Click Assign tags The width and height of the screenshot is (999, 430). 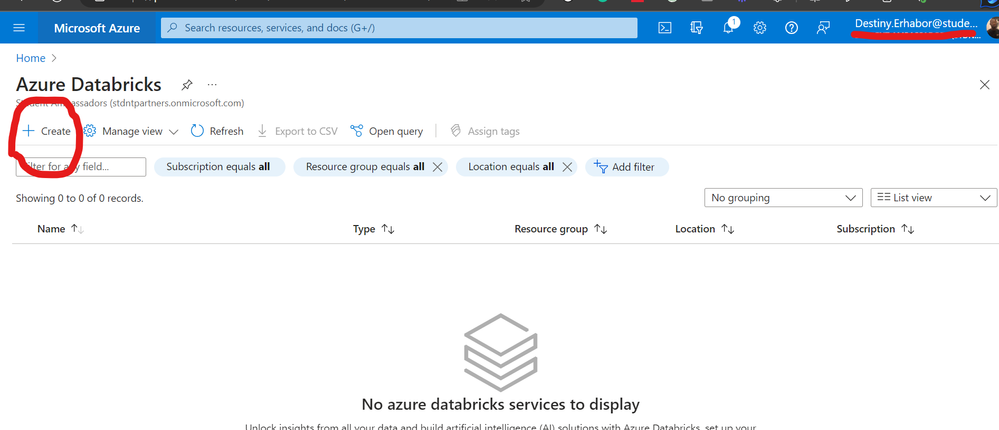[x=485, y=131]
